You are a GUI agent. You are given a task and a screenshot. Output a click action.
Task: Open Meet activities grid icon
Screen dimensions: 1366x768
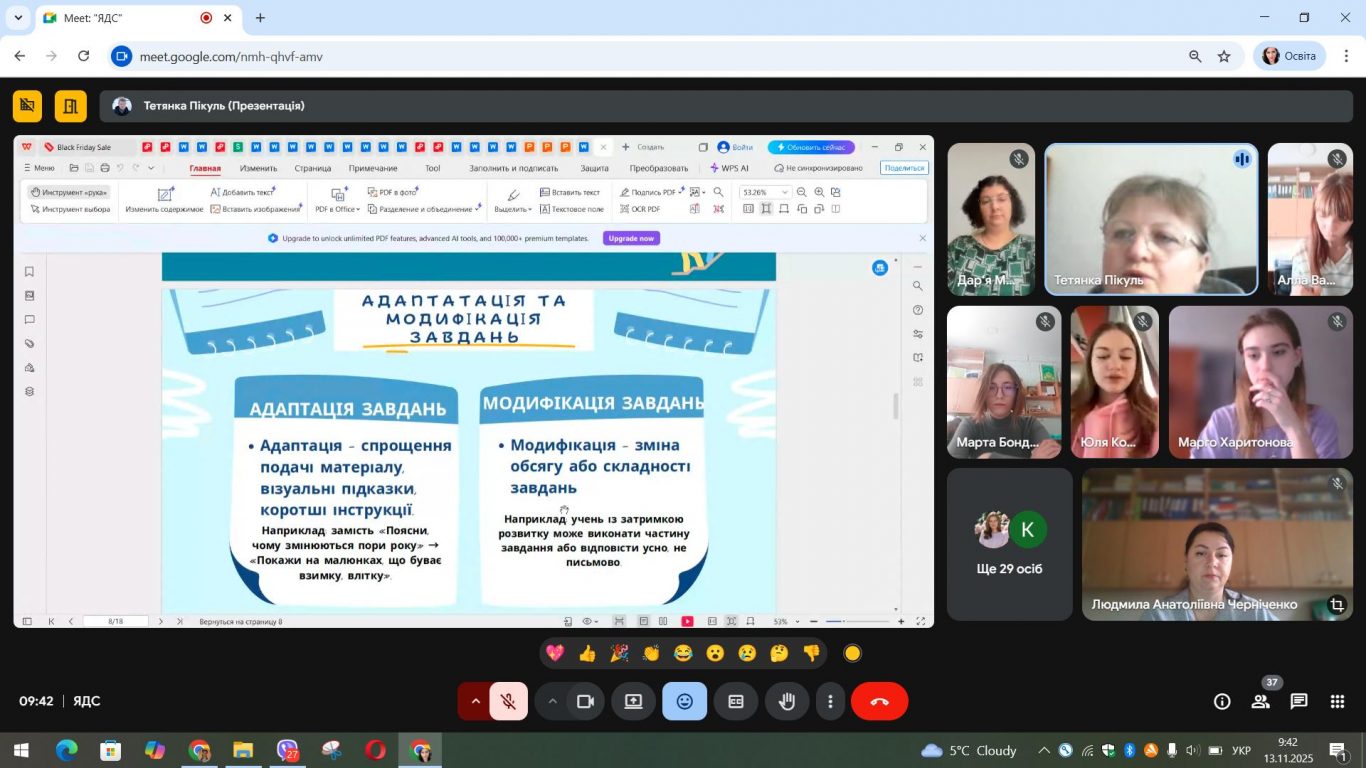1337,702
